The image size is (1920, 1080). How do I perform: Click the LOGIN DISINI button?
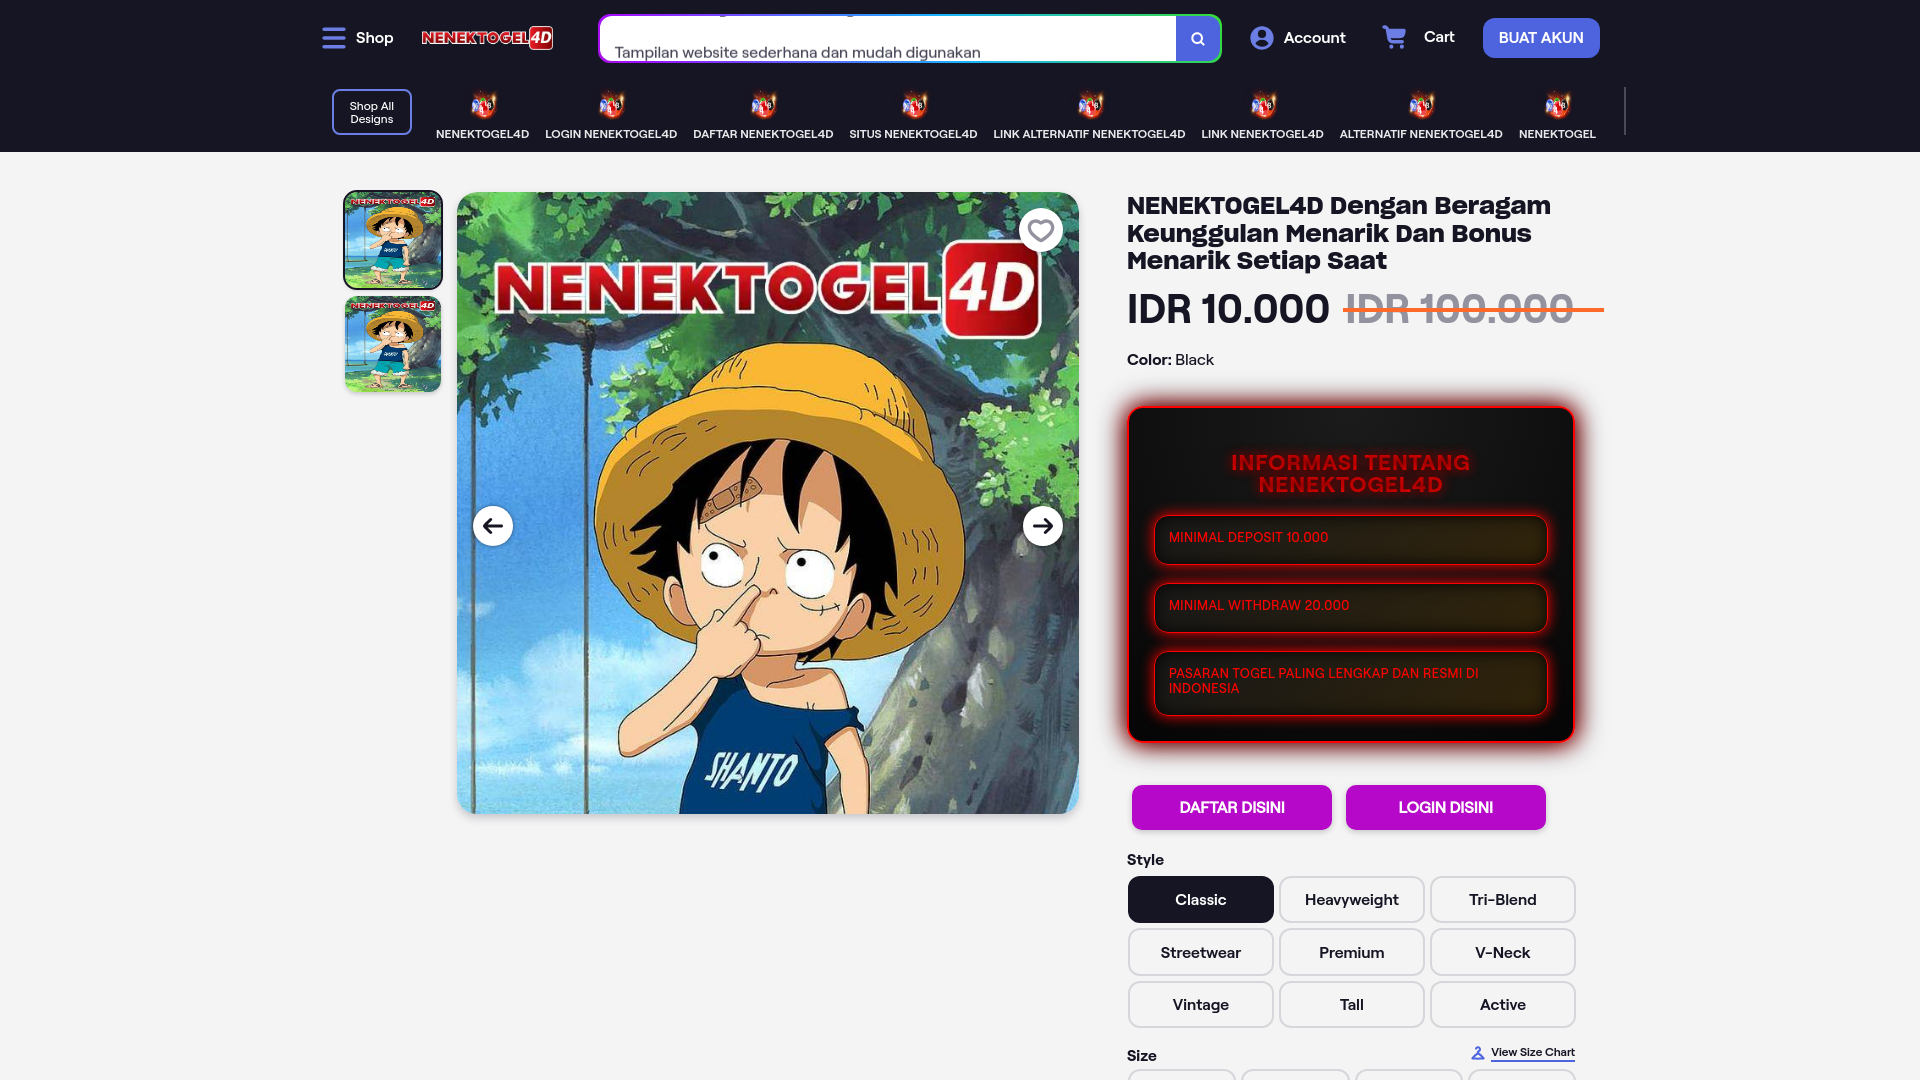(1446, 807)
